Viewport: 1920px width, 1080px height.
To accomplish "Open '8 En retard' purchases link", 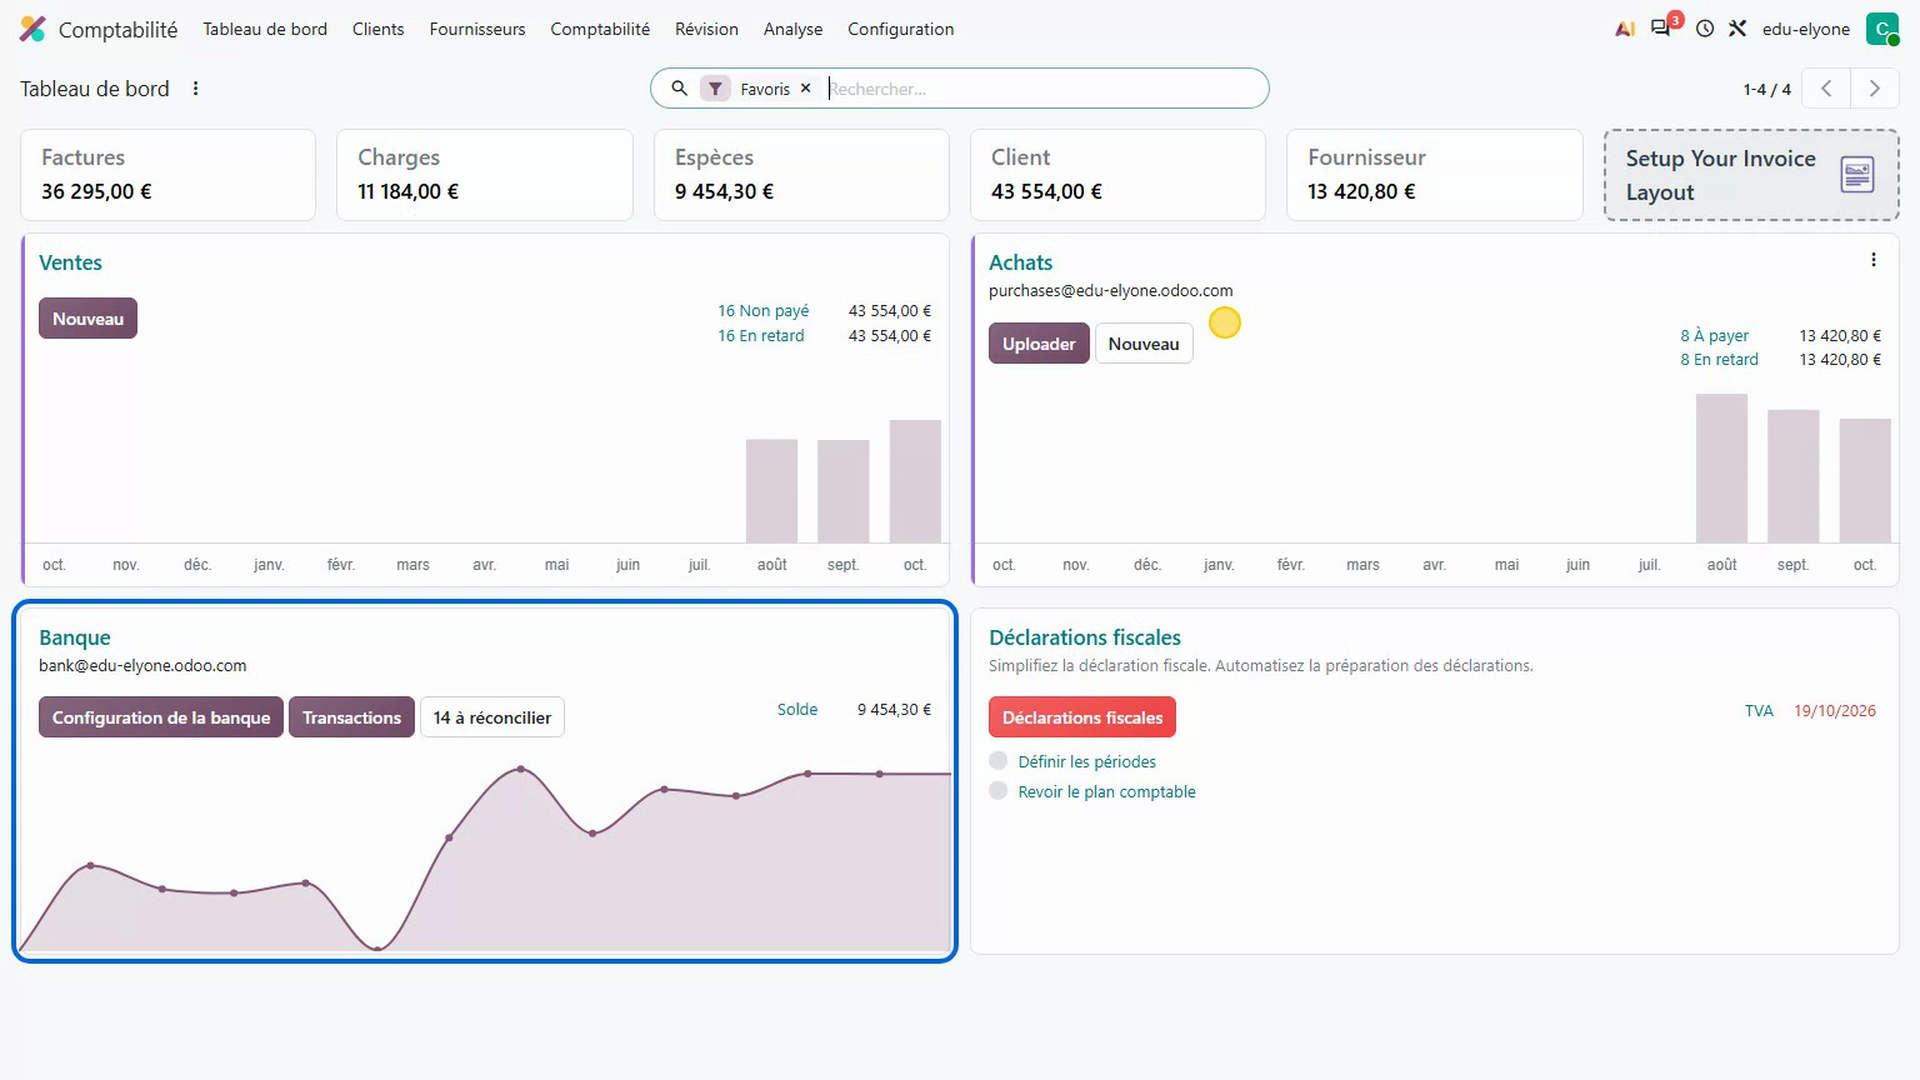I will pos(1719,360).
